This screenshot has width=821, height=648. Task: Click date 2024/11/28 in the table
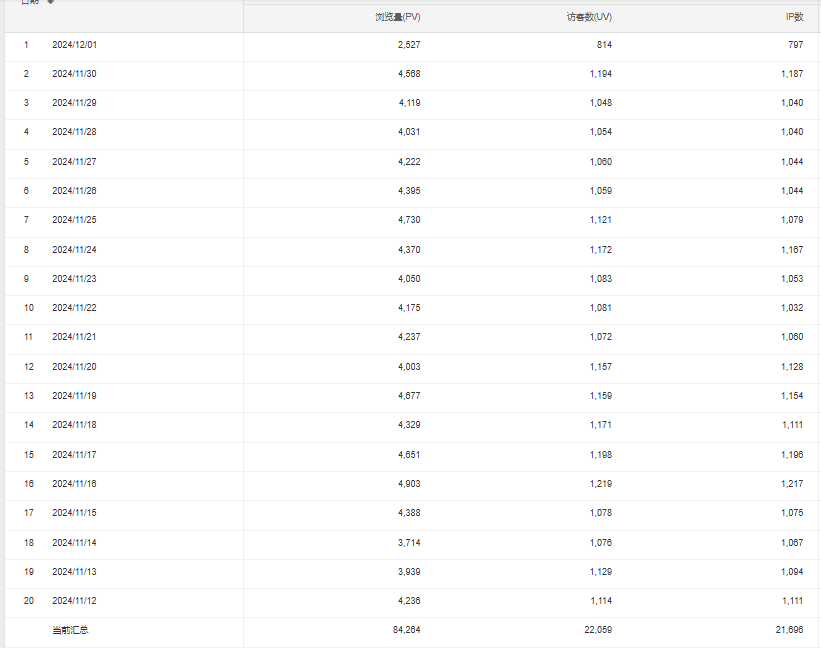[x=74, y=132]
